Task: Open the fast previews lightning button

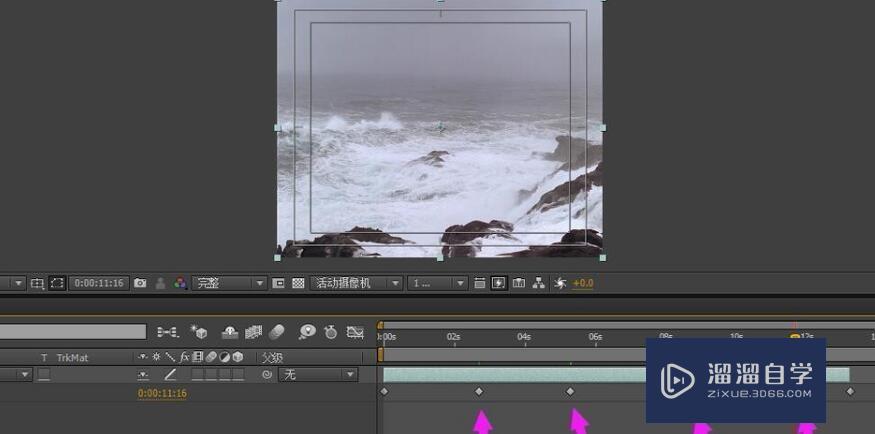Action: pyautogui.click(x=498, y=283)
